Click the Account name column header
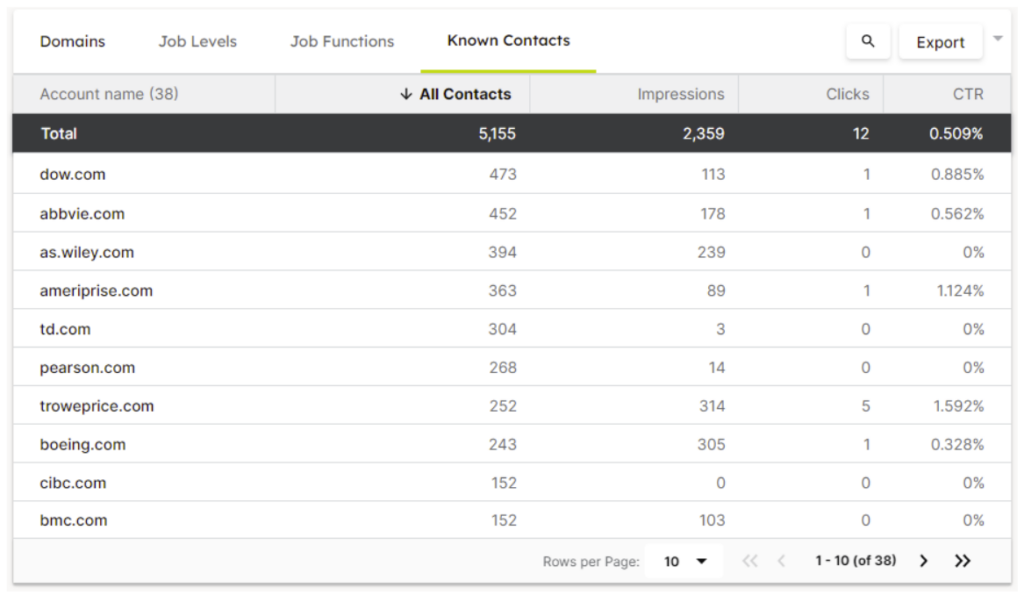This screenshot has width=1024, height=595. click(109, 94)
